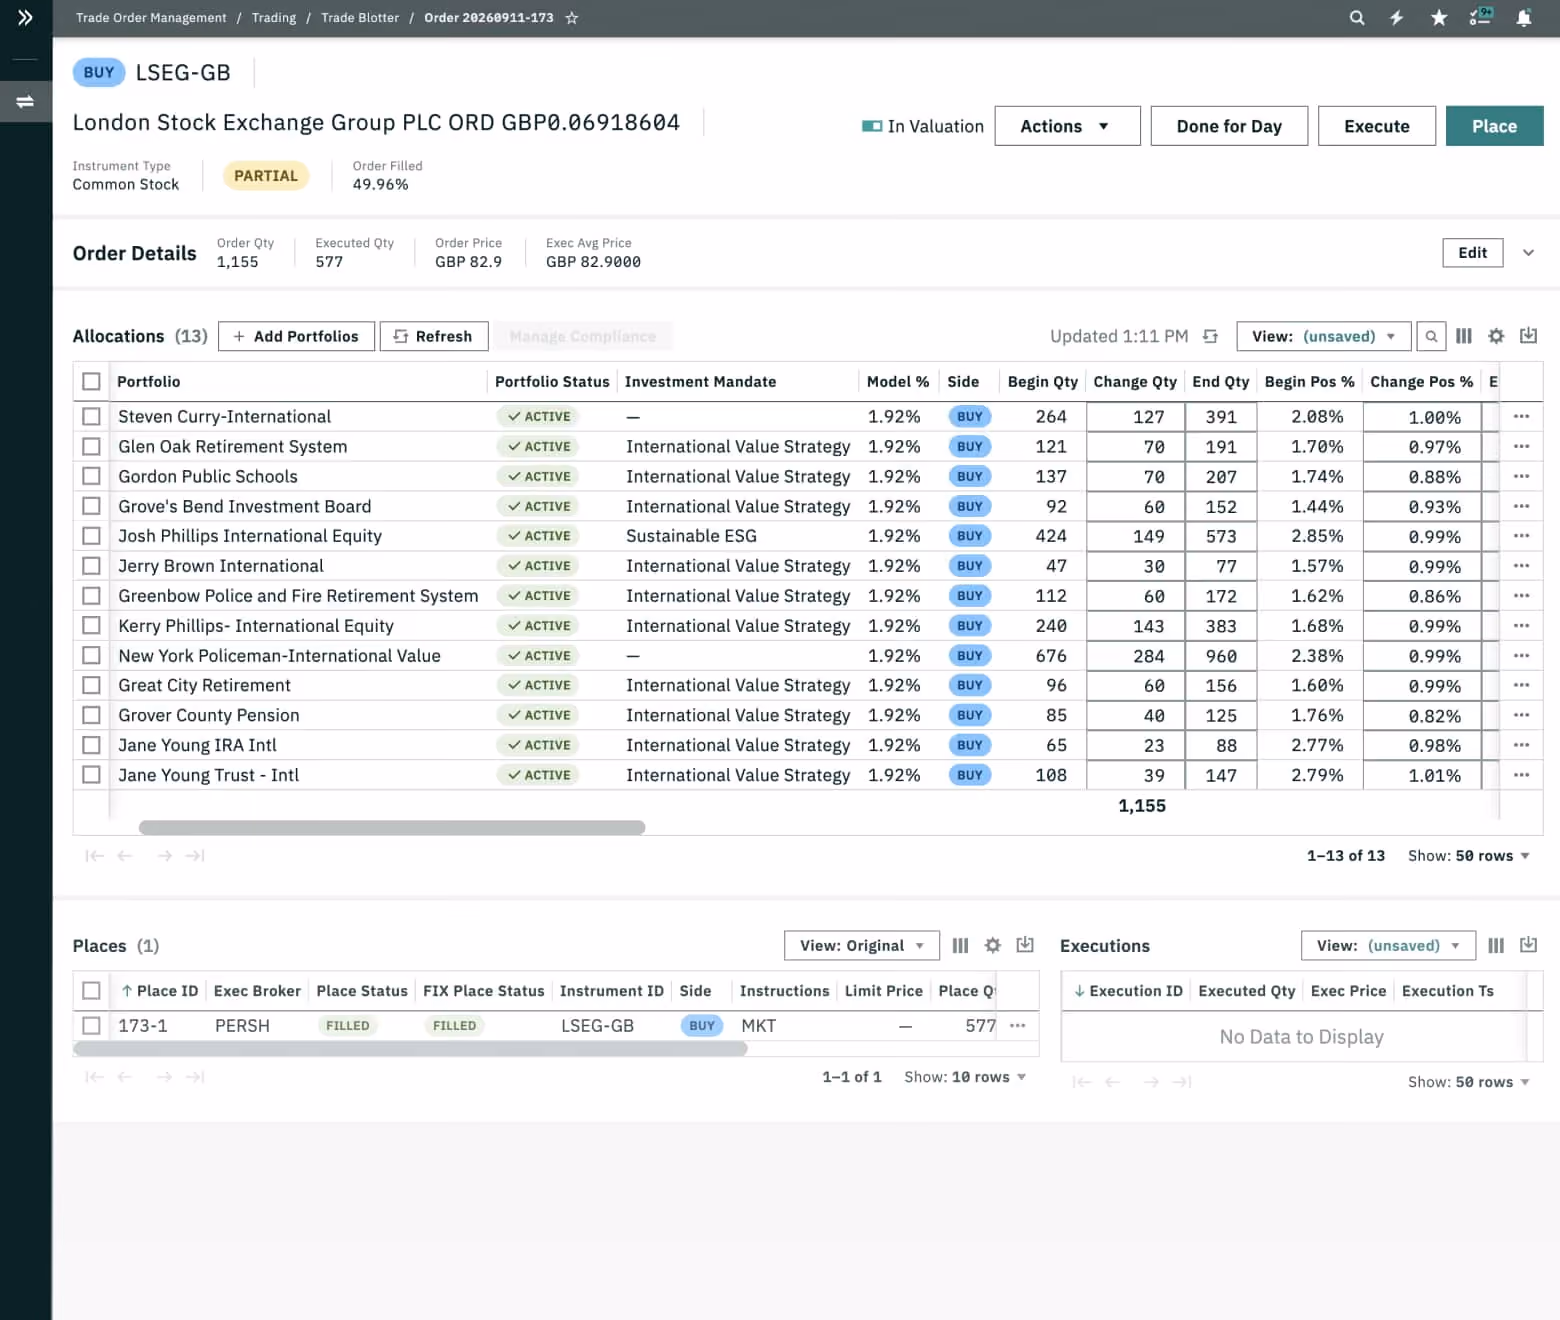Export Places grid via download icon
Viewport: 1560px width, 1320px height.
1025,945
